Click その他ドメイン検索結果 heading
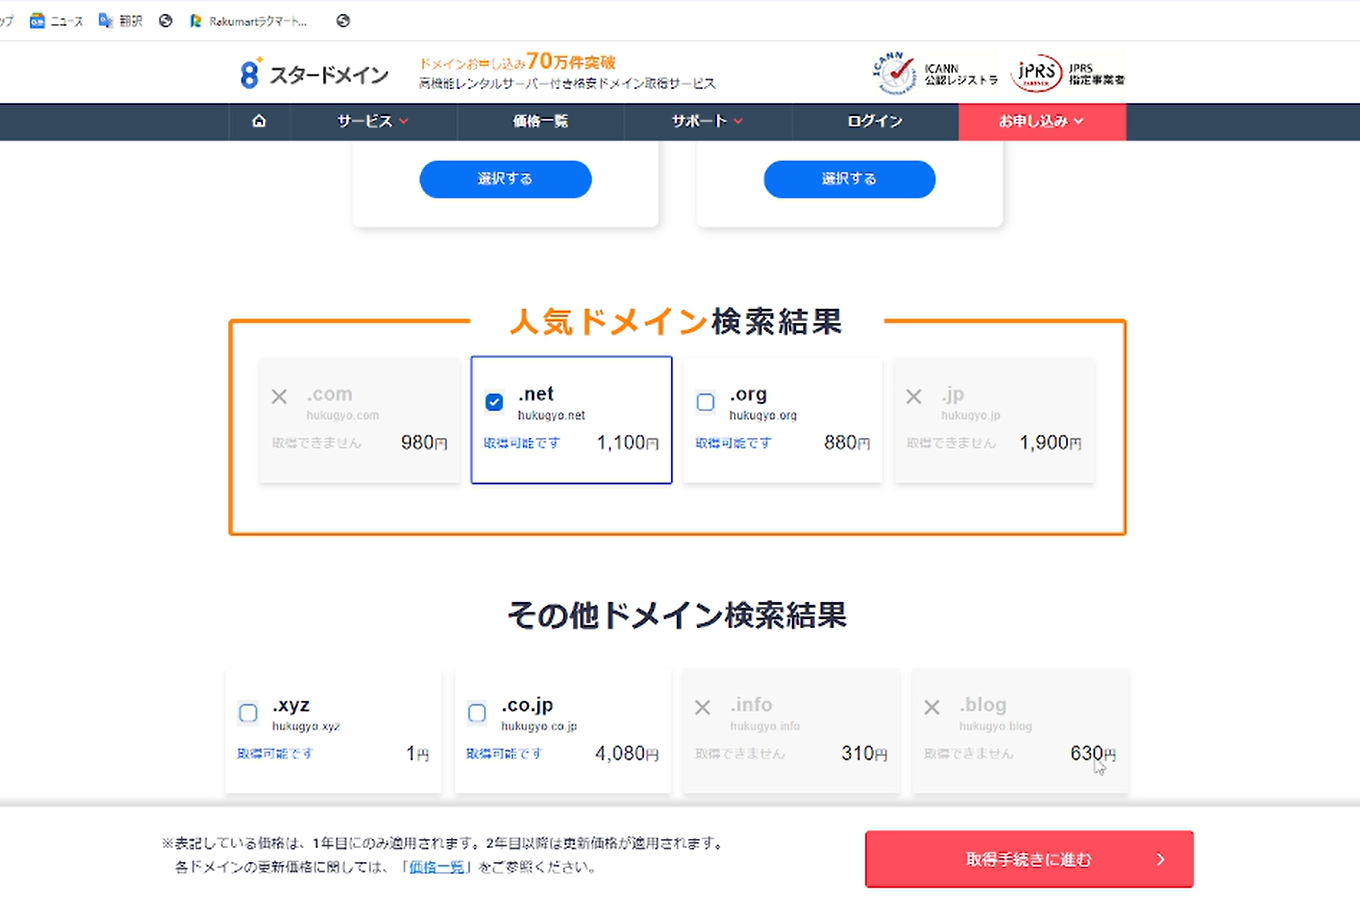This screenshot has width=1360, height=902. point(677,615)
